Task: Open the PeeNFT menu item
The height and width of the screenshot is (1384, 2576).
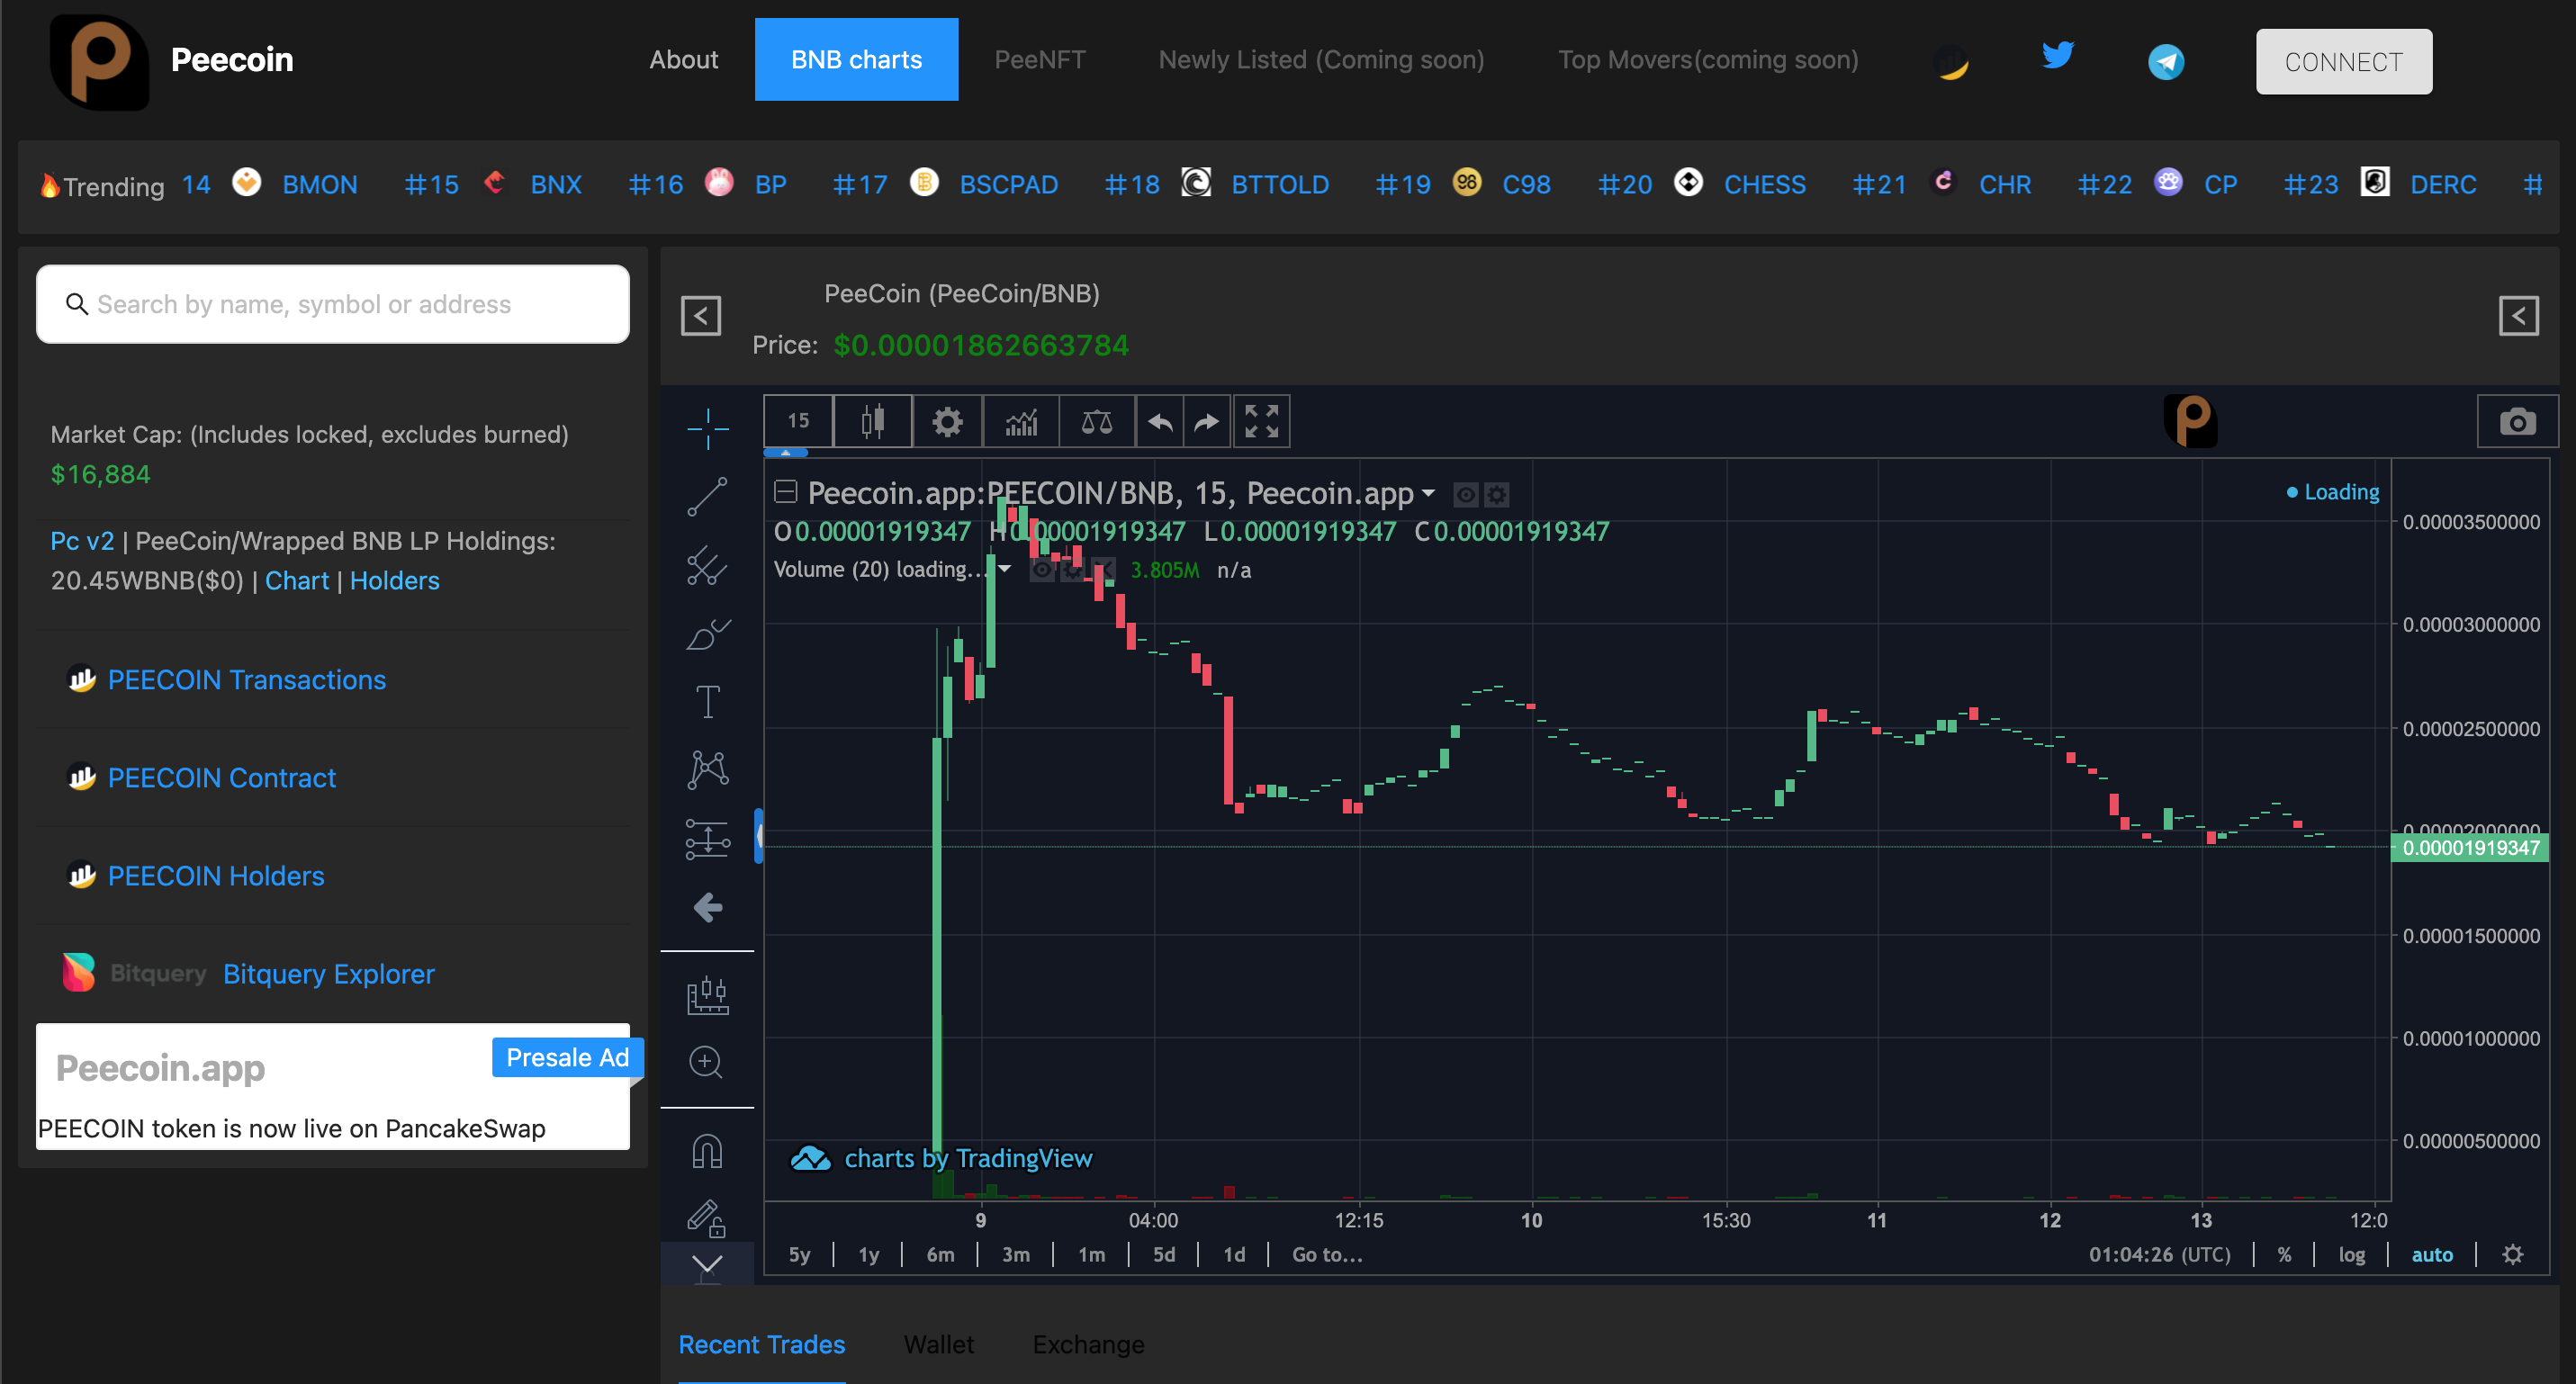Action: pos(1039,59)
